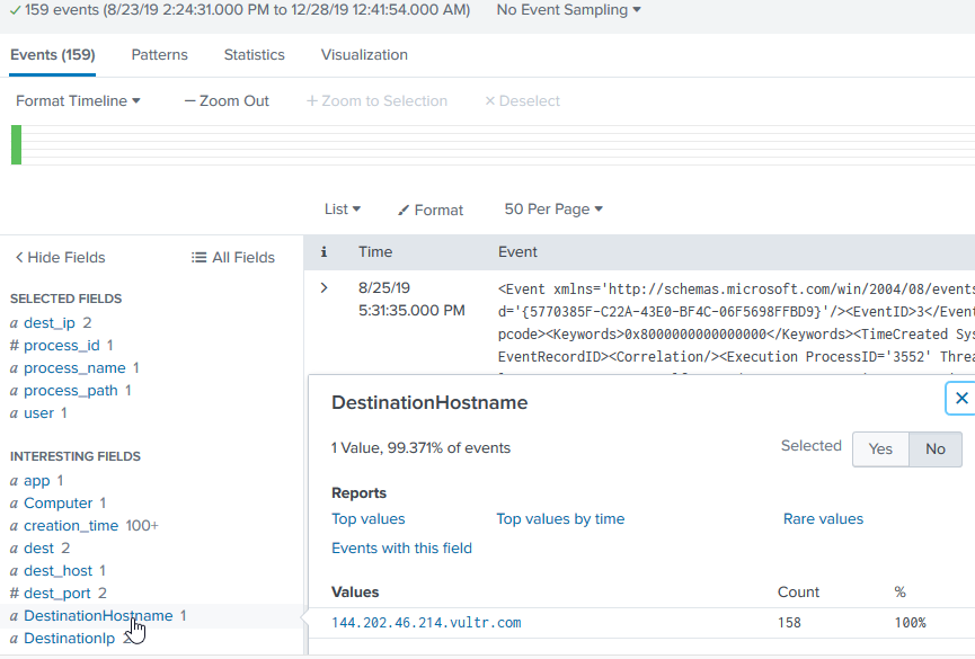The height and width of the screenshot is (659, 975).
Task: Open Format Timeline dropdown
Action: tap(78, 101)
